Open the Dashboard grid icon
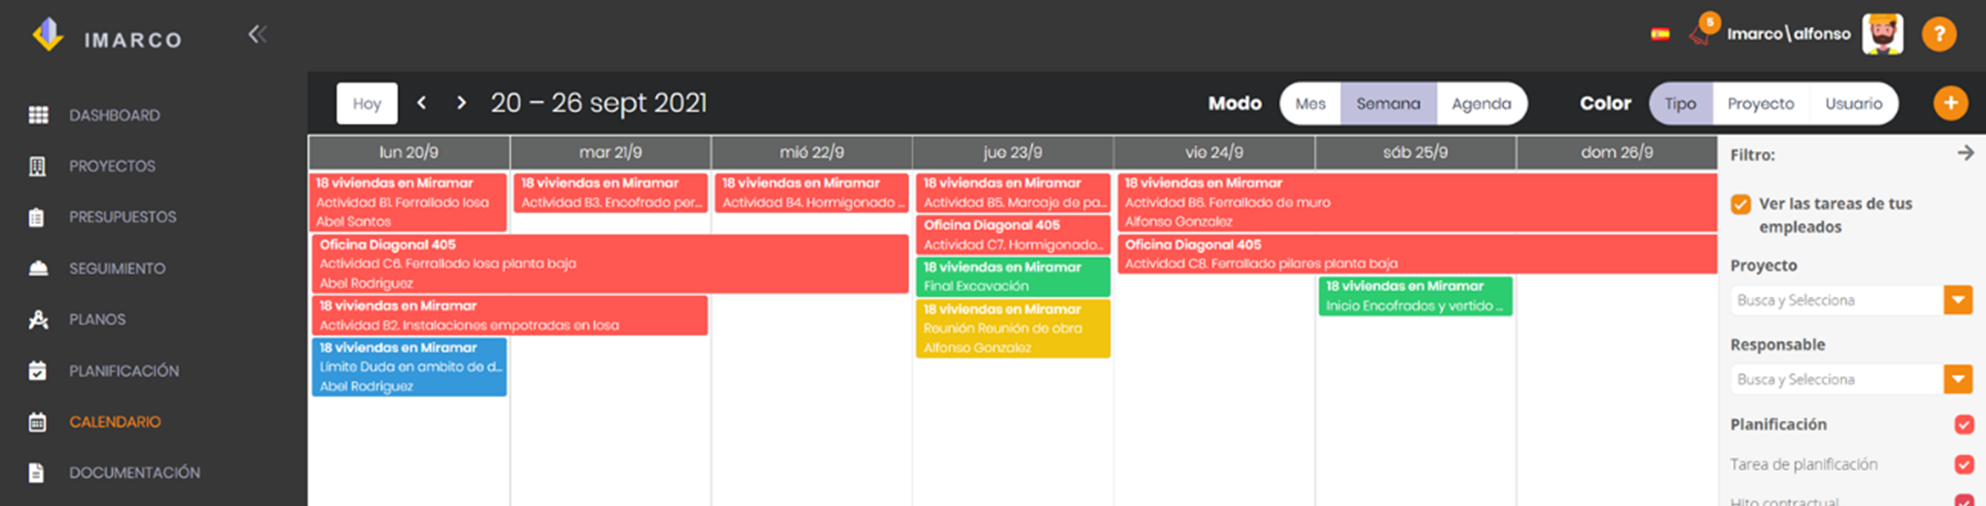This screenshot has width=1986, height=506. click(38, 115)
